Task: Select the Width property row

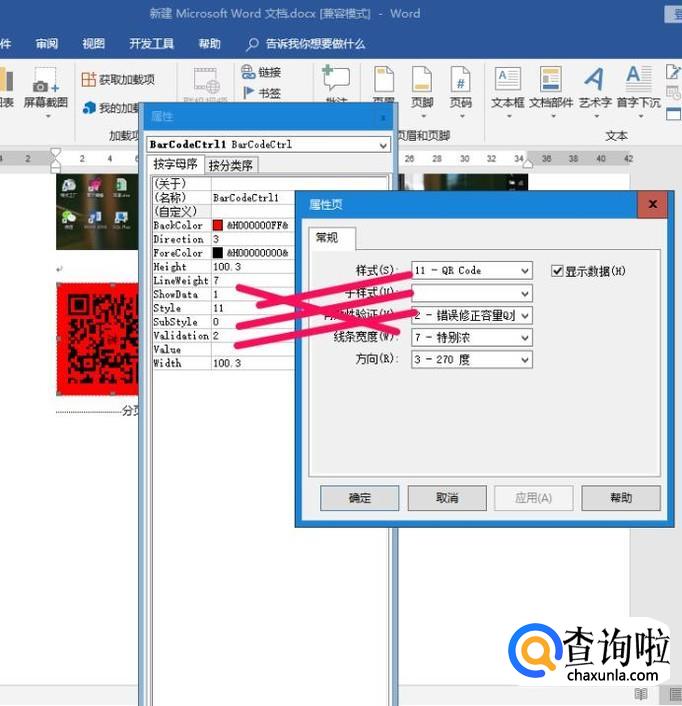Action: tap(224, 363)
